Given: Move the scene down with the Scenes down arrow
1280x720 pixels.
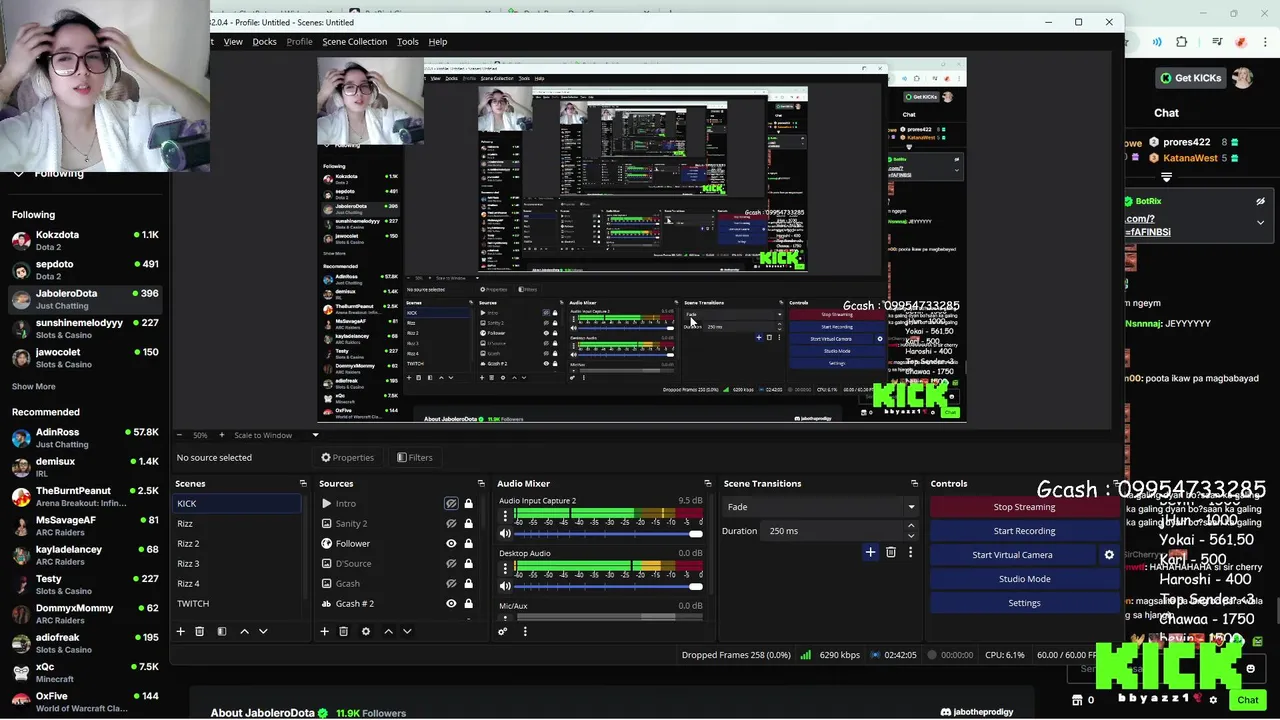Looking at the screenshot, I should pos(263,631).
